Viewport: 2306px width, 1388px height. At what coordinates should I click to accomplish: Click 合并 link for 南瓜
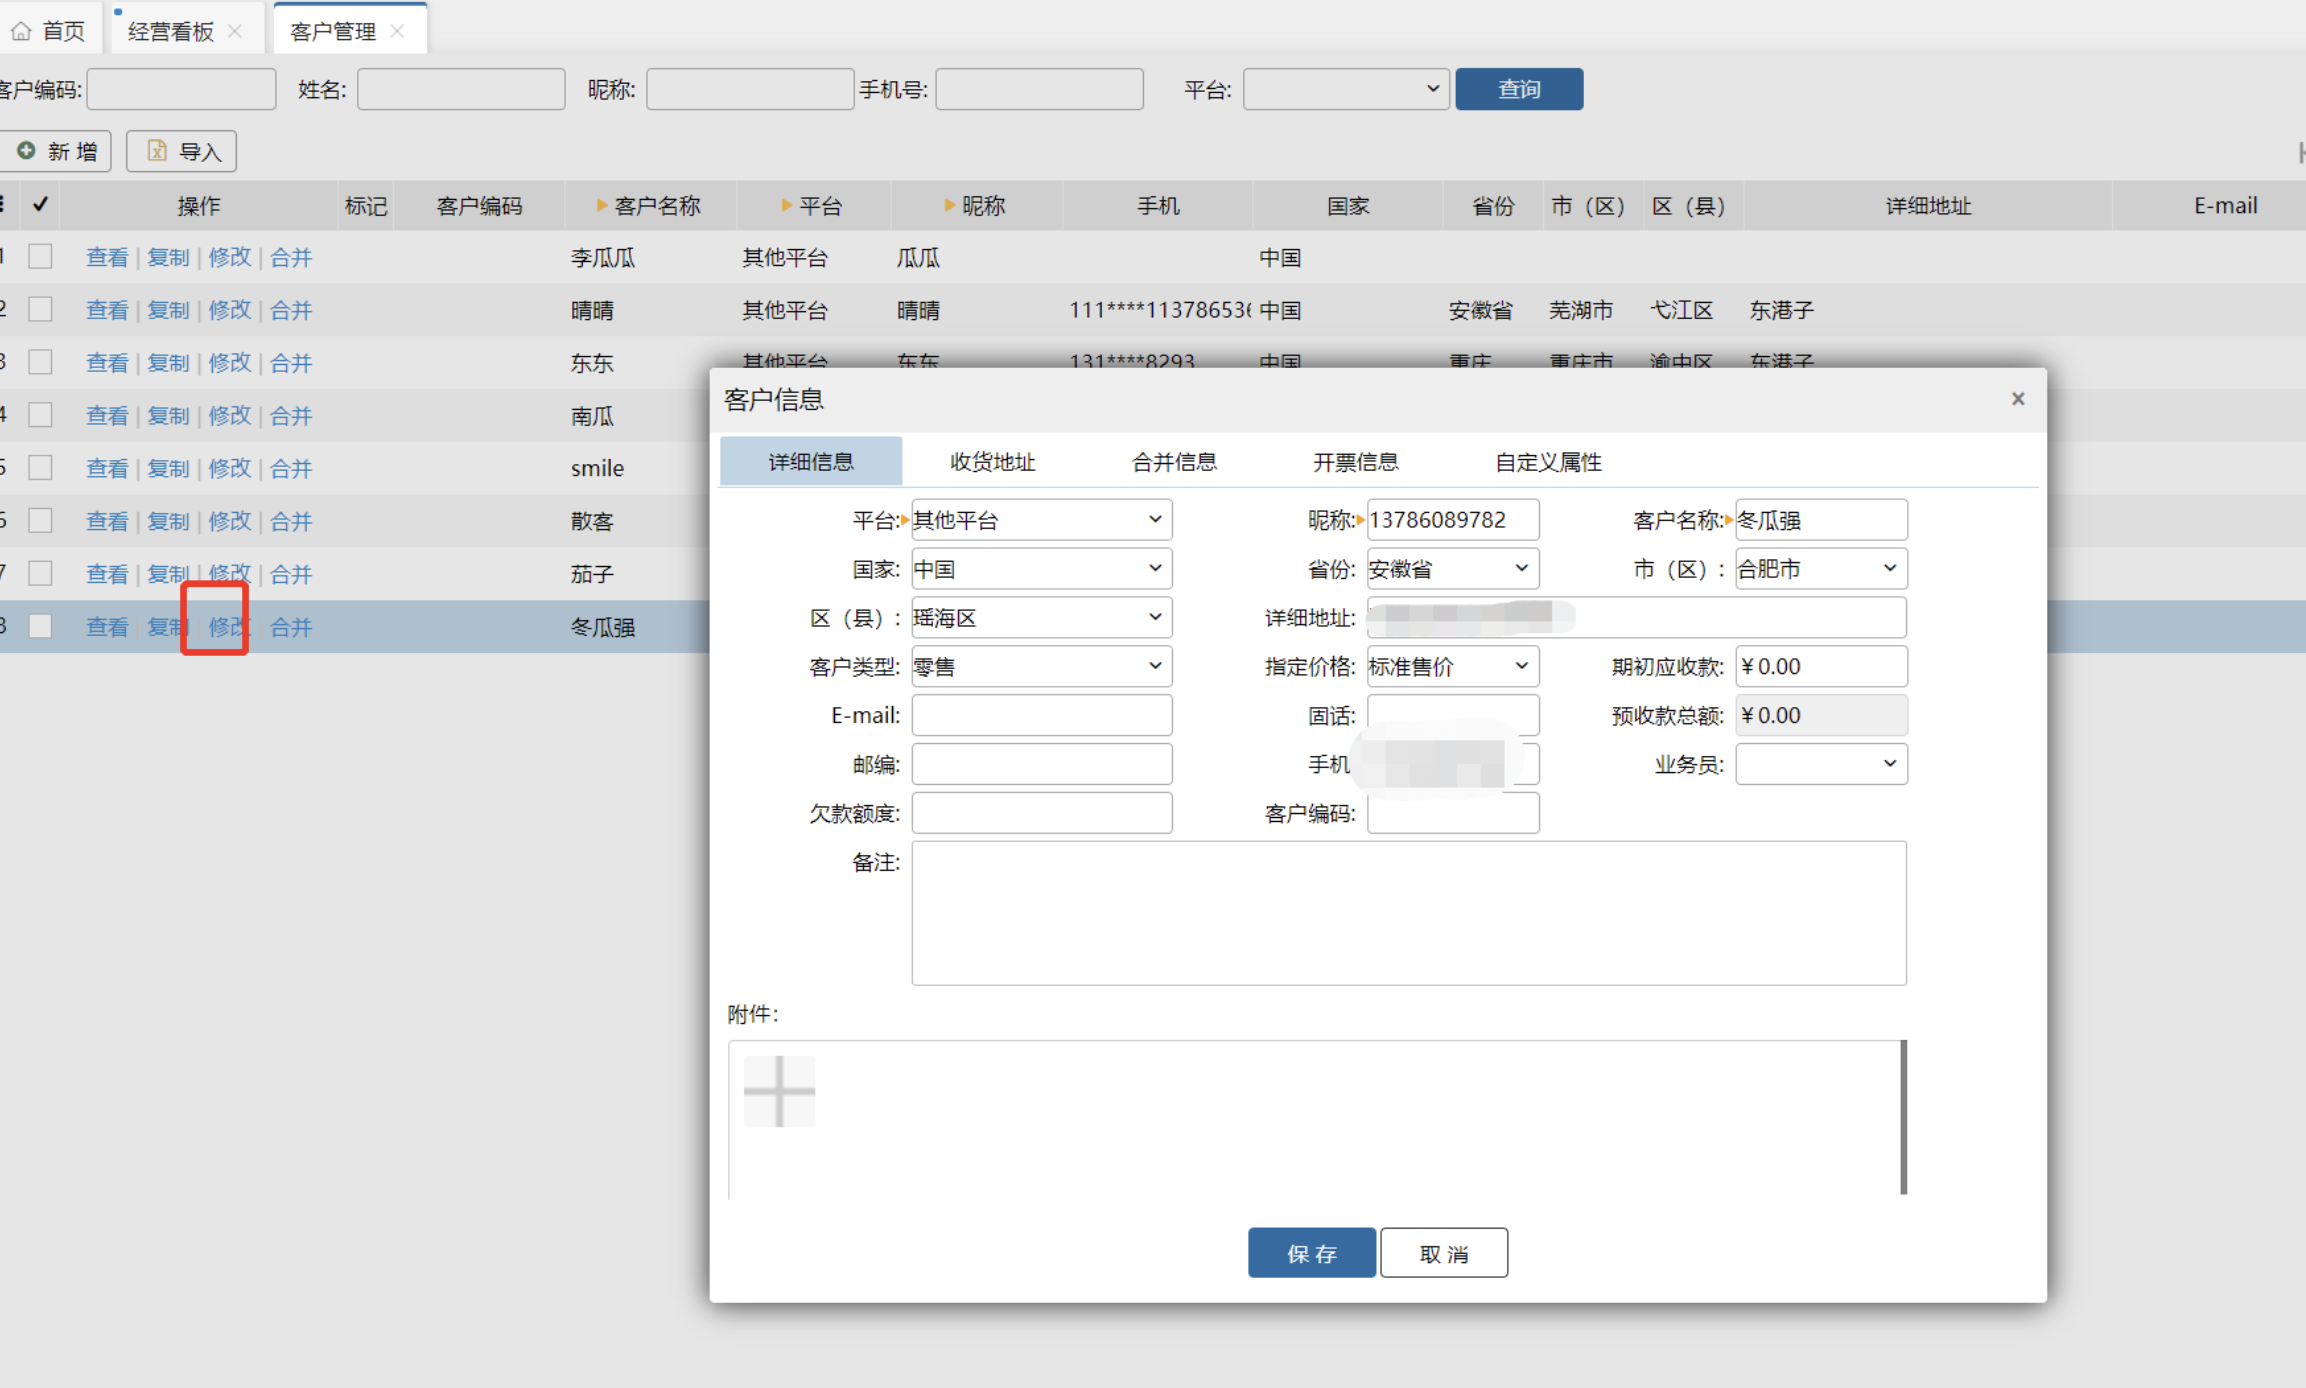click(291, 415)
